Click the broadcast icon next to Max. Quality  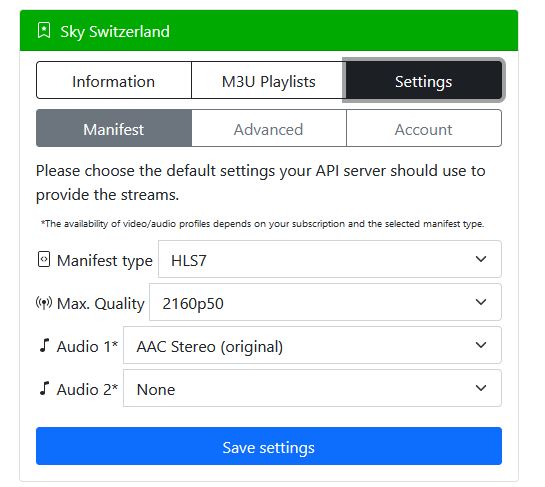44,303
